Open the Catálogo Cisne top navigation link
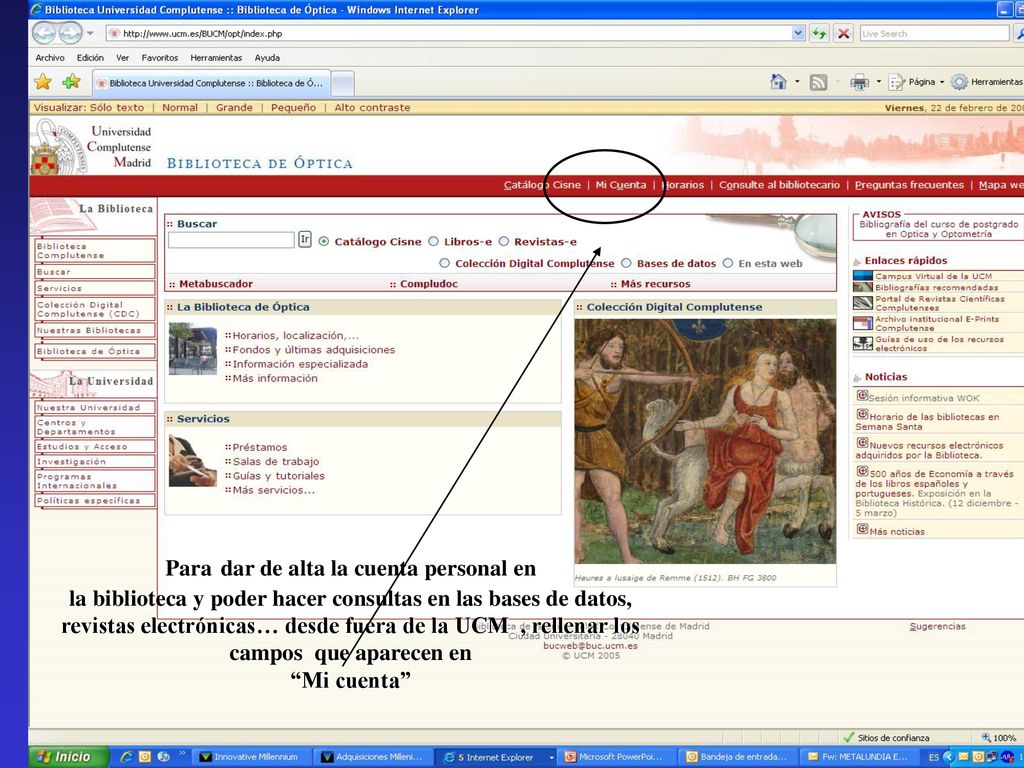Viewport: 1024px width, 768px height. coord(542,185)
